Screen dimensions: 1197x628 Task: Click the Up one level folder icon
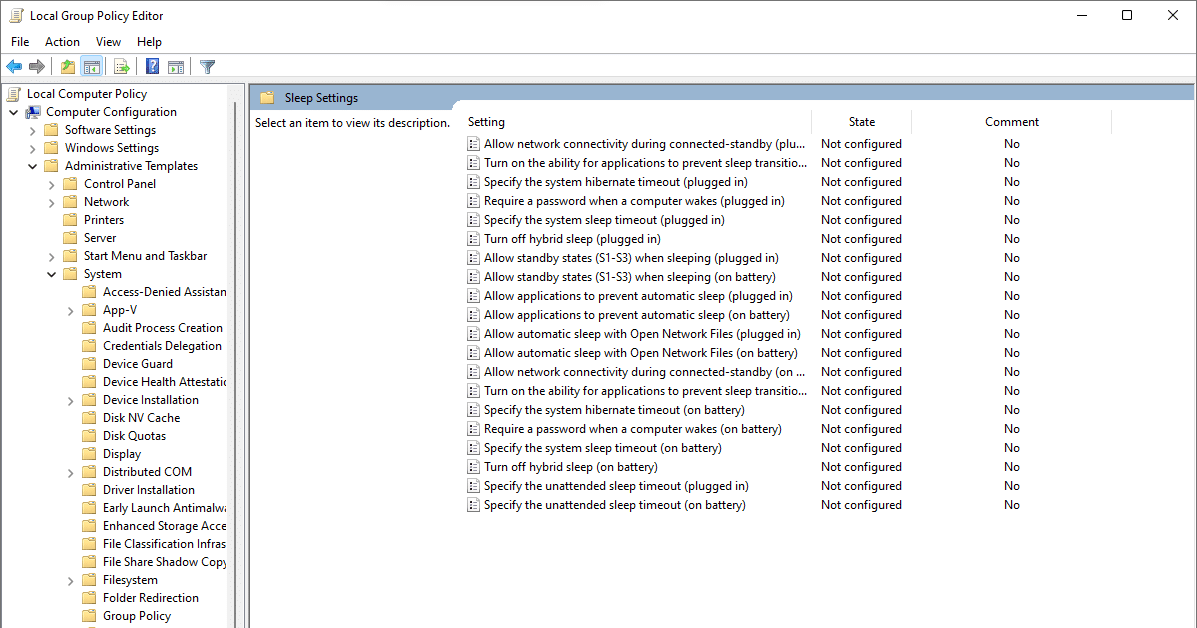[x=67, y=67]
